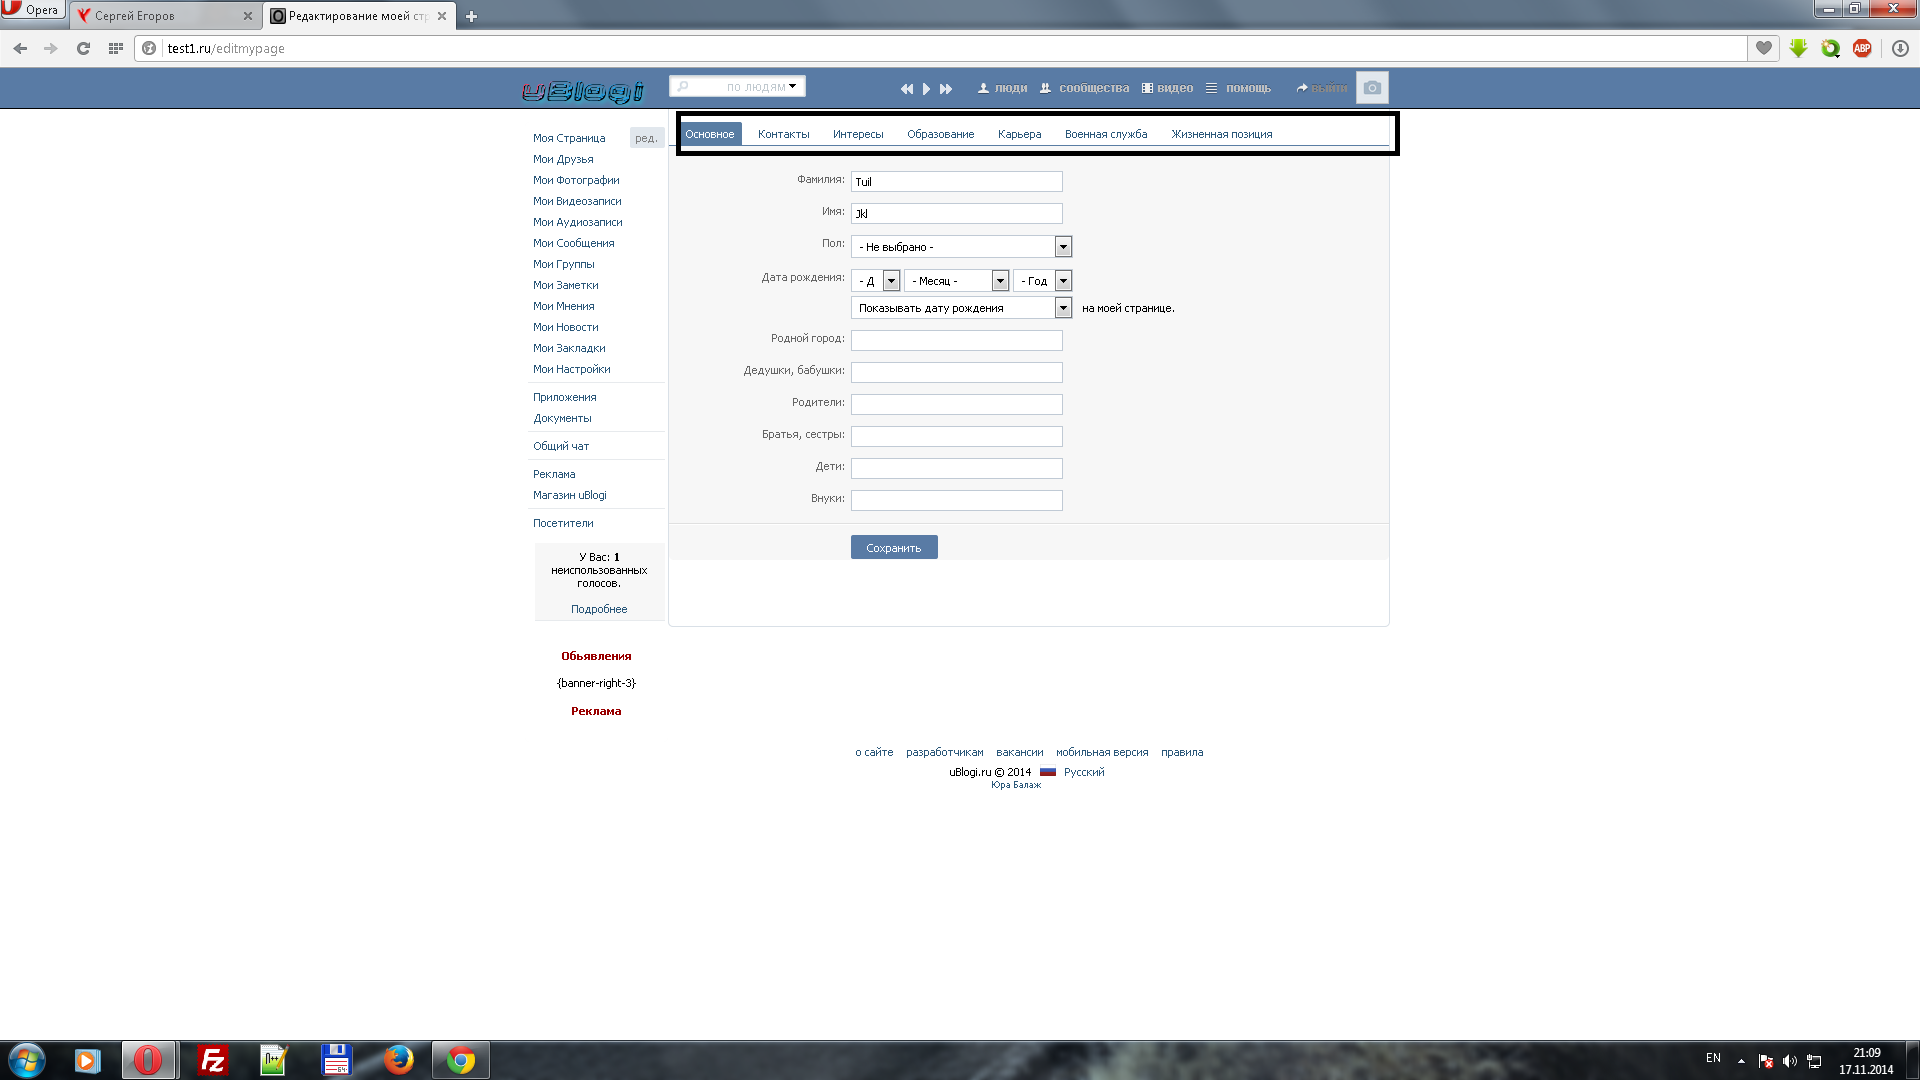
Task: Switch to the Контакты tab
Action: [x=783, y=134]
